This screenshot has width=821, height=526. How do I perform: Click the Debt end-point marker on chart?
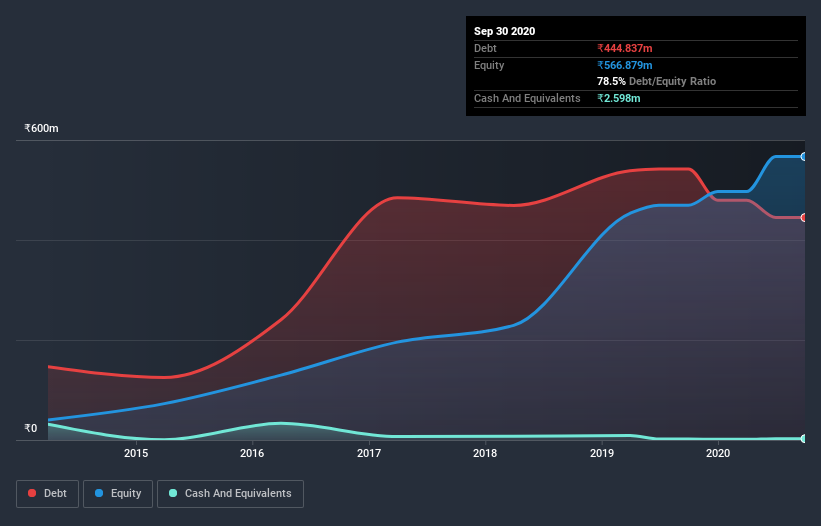point(804,218)
